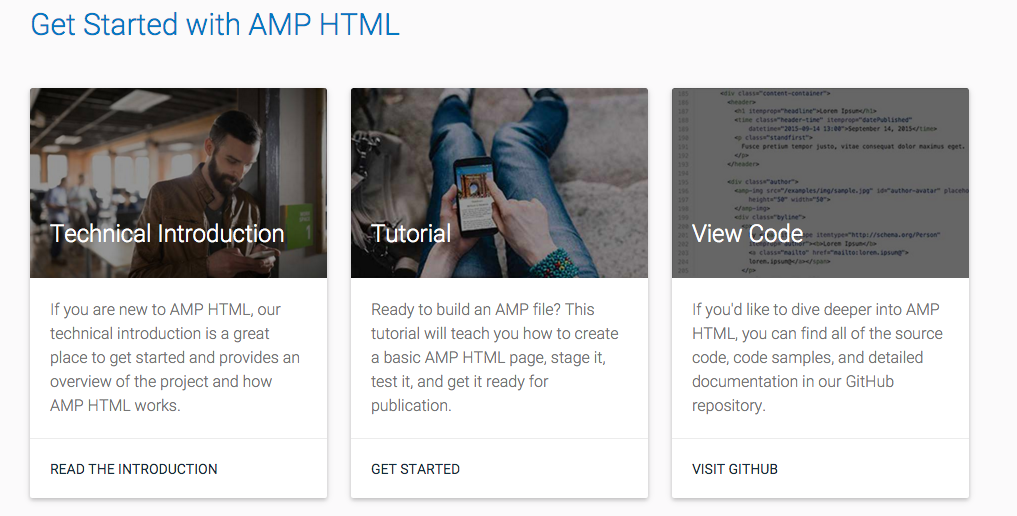Click the "Get Started with AMP HTML" heading
The width and height of the screenshot is (1017, 516).
click(x=215, y=24)
